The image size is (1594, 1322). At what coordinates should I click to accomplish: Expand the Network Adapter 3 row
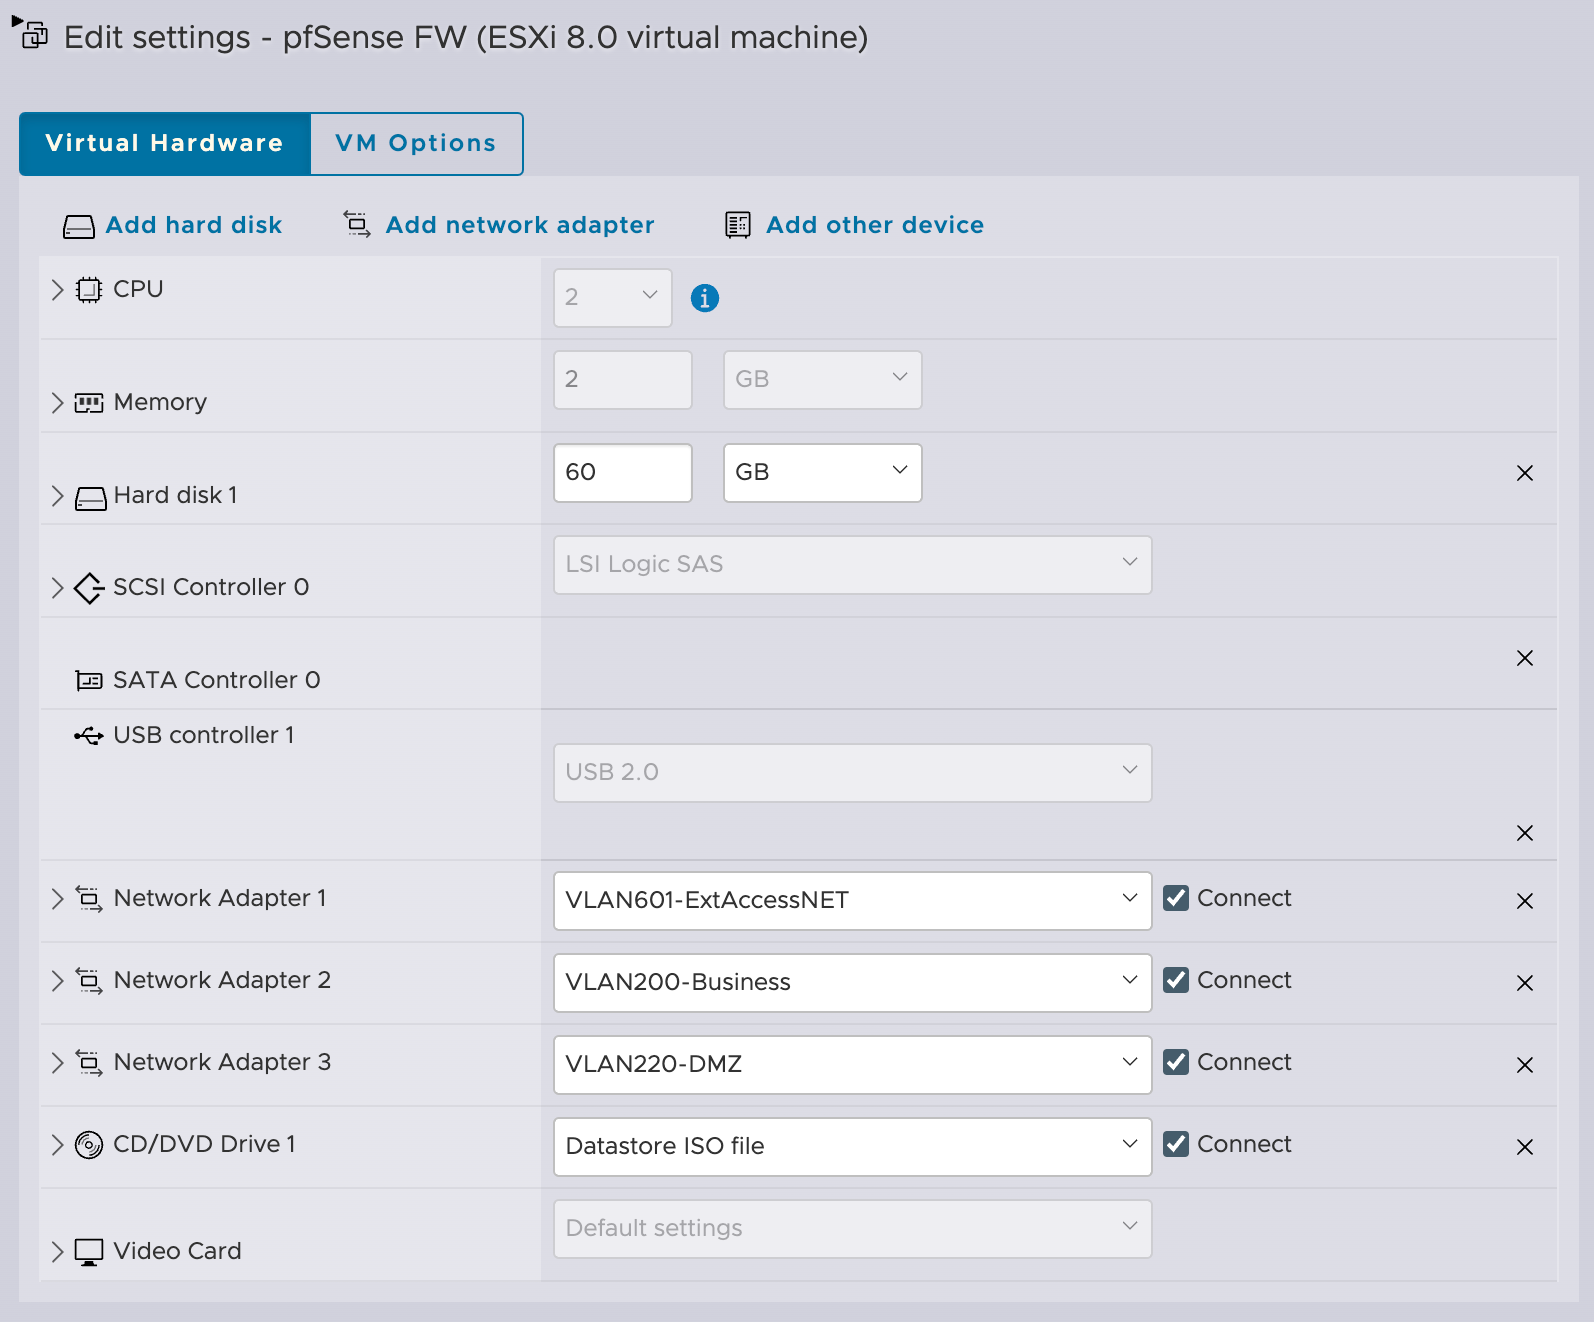[x=57, y=1063]
